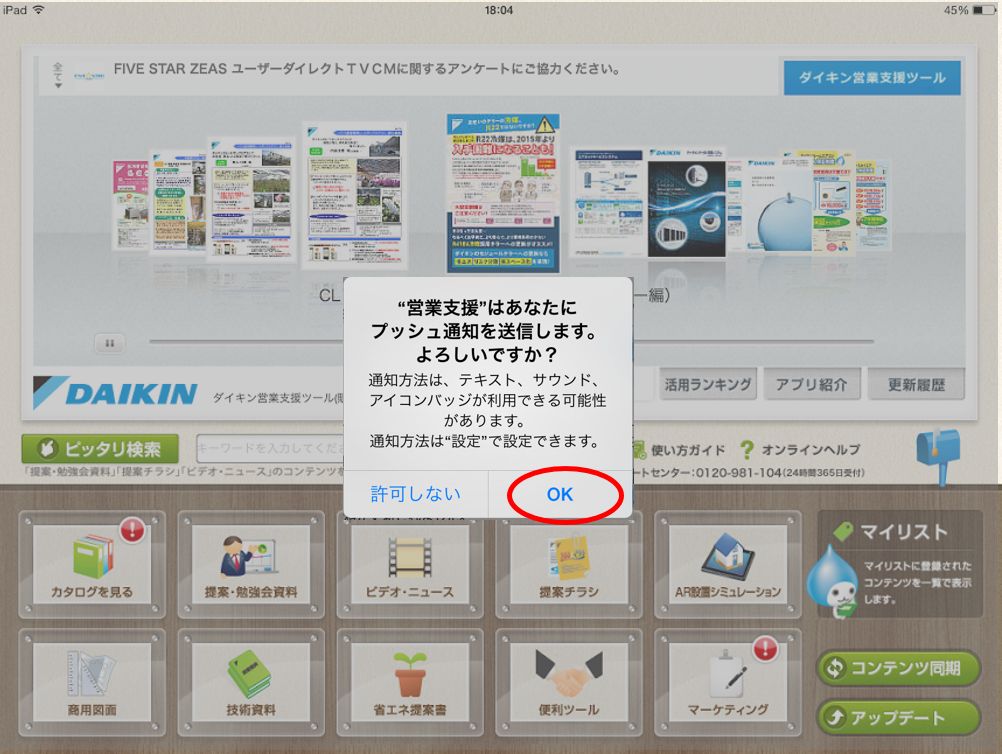Pause the carousel slideshow
The image size is (1002, 754).
pyautogui.click(x=109, y=343)
